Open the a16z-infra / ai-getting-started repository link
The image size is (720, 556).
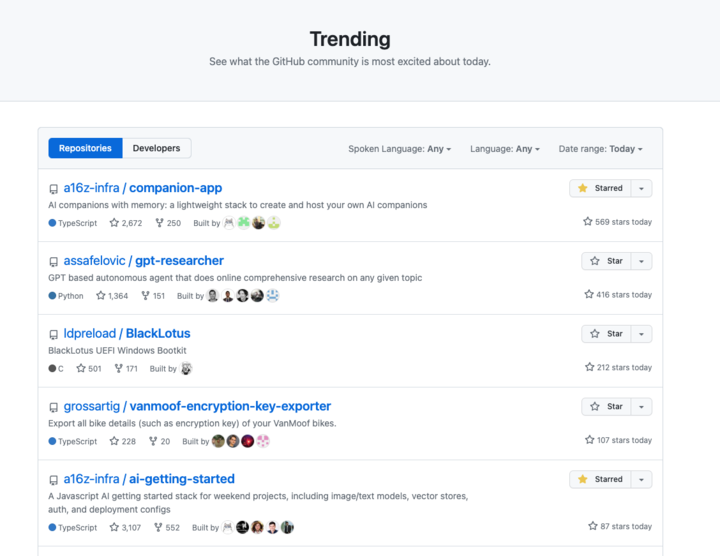(x=149, y=479)
